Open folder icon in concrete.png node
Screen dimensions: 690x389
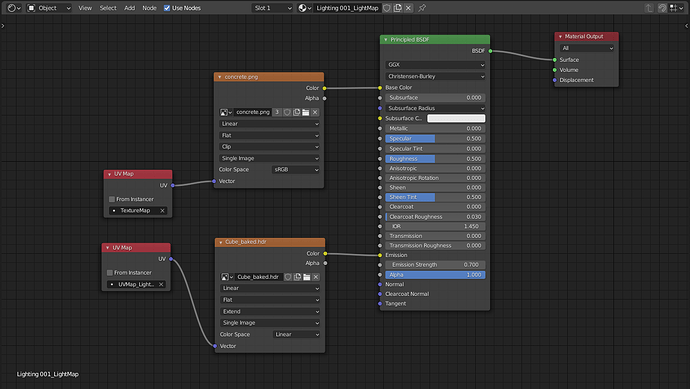pos(306,112)
